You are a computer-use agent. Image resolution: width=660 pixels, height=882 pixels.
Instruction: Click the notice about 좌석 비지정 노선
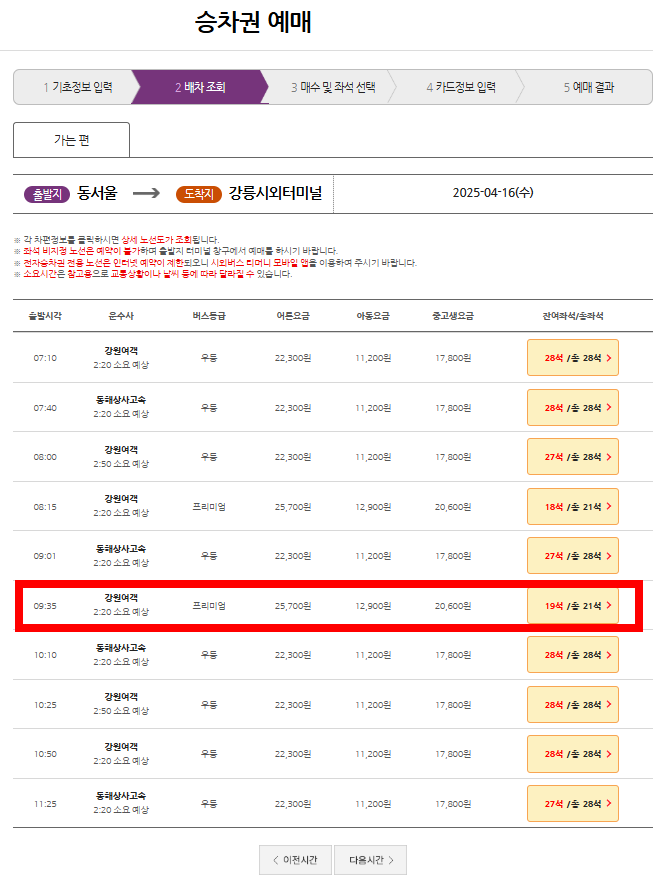[176, 251]
